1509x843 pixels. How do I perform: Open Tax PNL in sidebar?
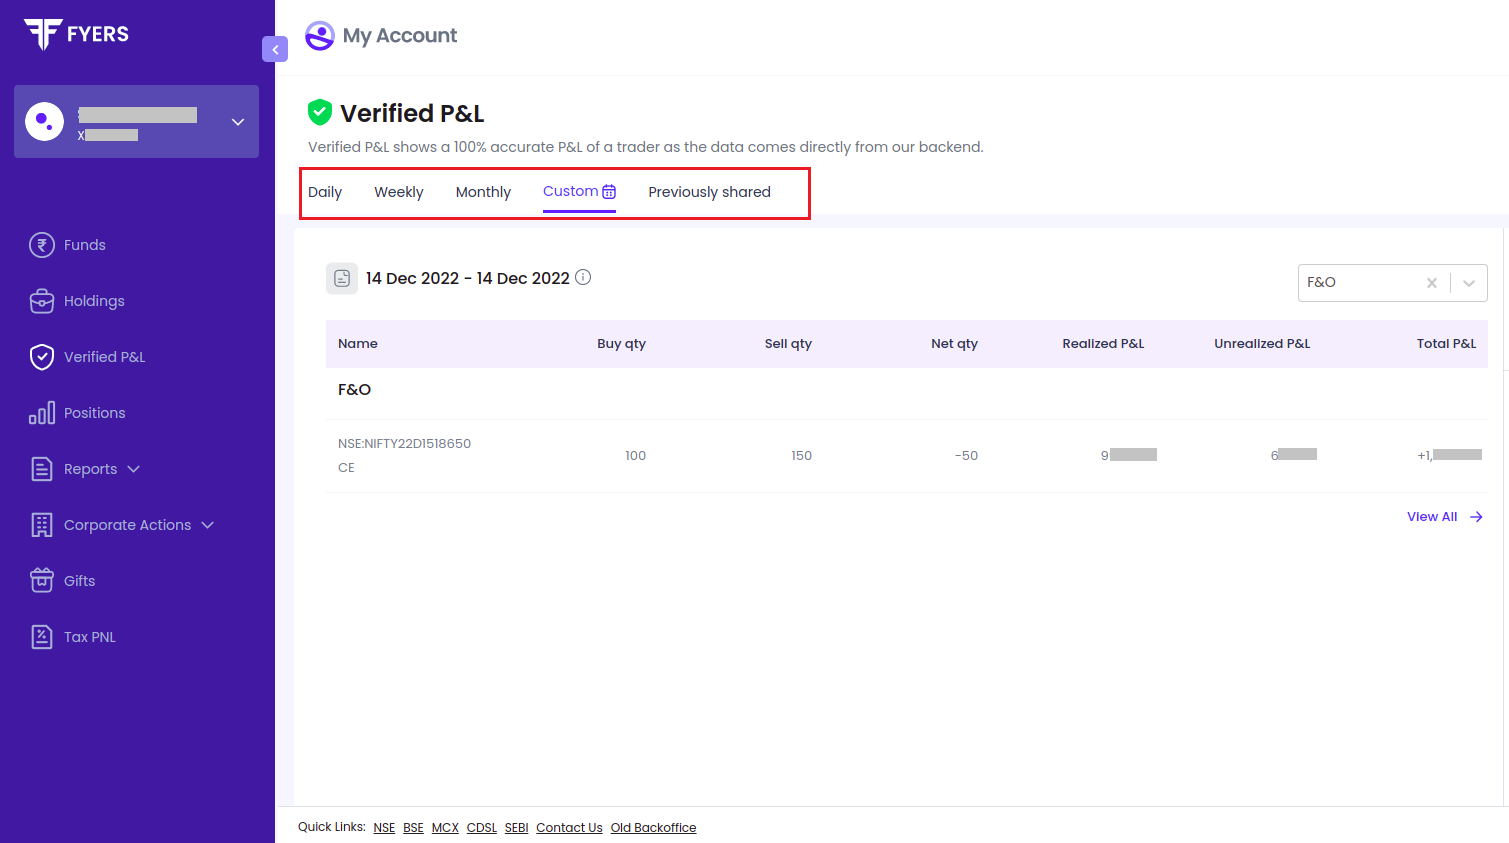[x=90, y=637]
